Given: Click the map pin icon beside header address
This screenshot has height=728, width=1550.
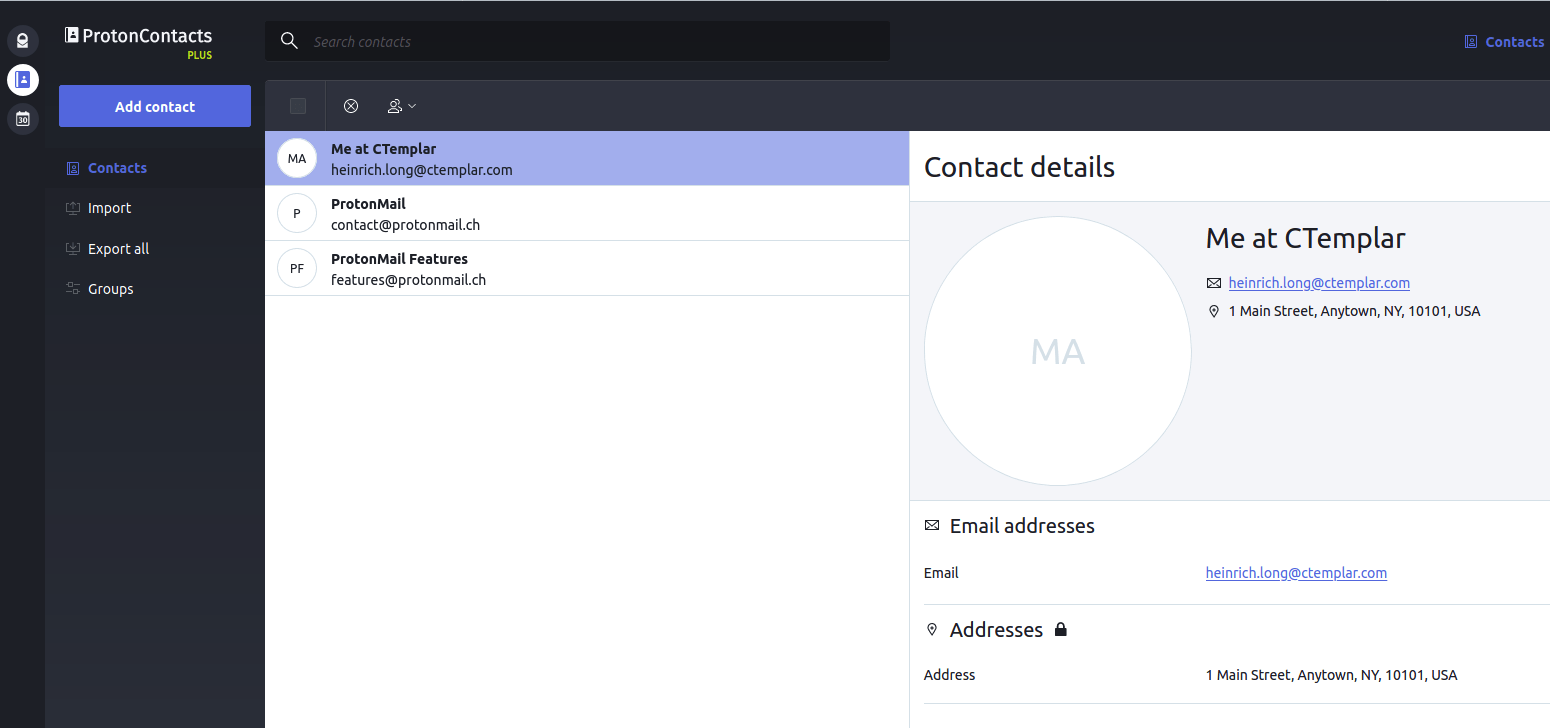Looking at the screenshot, I should [1214, 311].
